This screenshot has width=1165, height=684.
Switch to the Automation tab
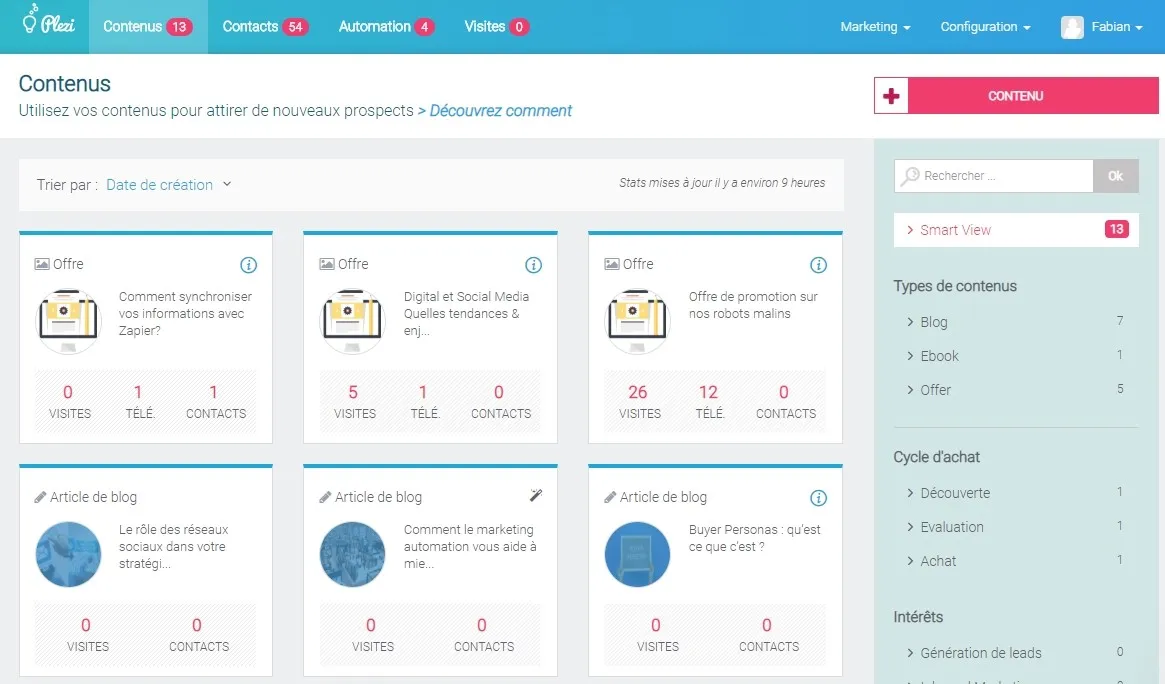tap(385, 27)
